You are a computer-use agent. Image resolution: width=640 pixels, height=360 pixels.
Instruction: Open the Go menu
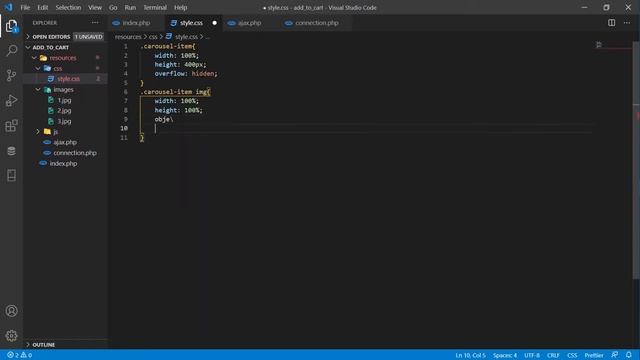pos(113,7)
